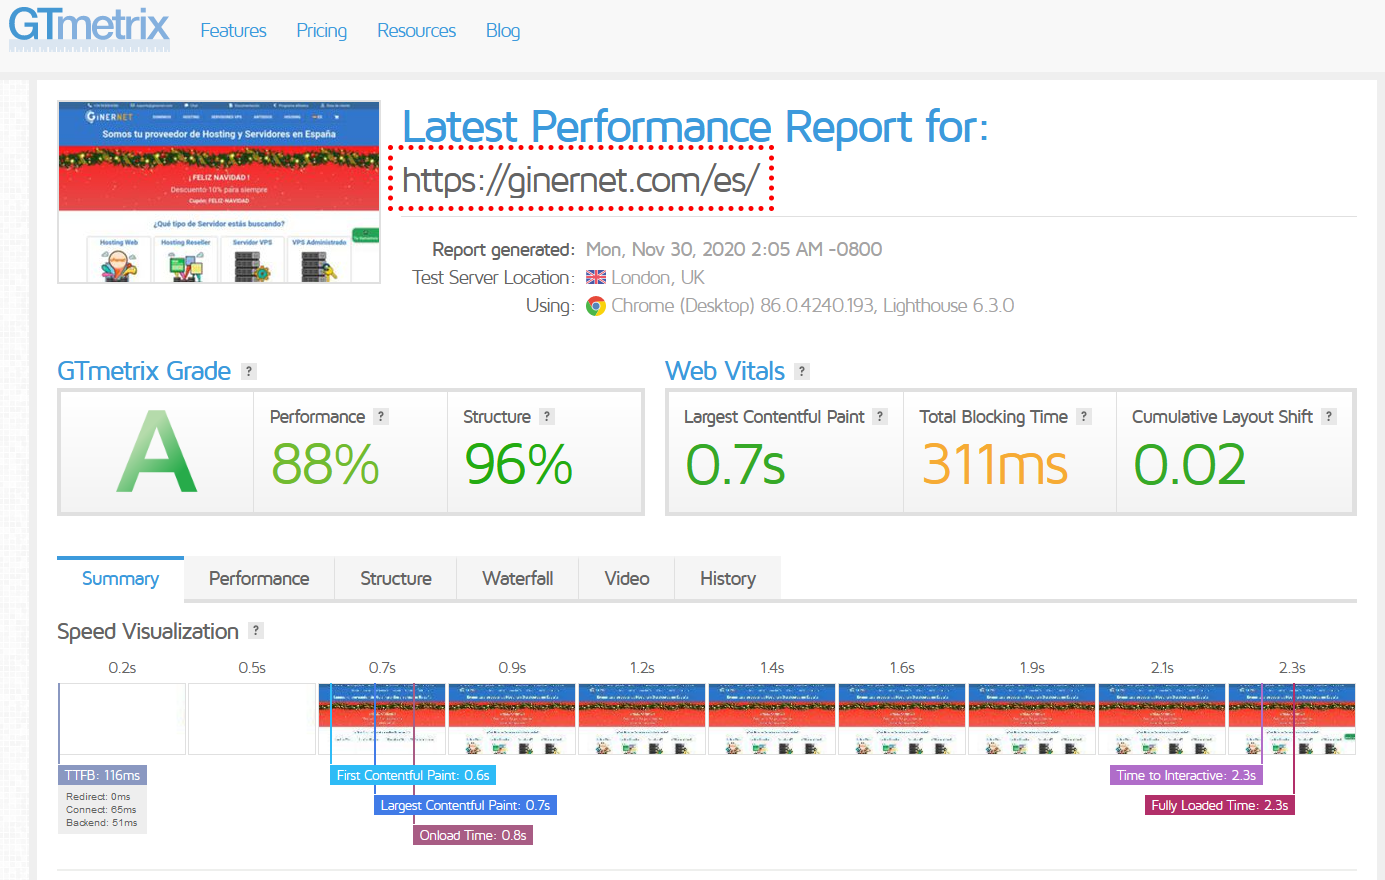Image resolution: width=1385 pixels, height=880 pixels.
Task: Open help icon beside Web Vitals heading
Action: 802,371
